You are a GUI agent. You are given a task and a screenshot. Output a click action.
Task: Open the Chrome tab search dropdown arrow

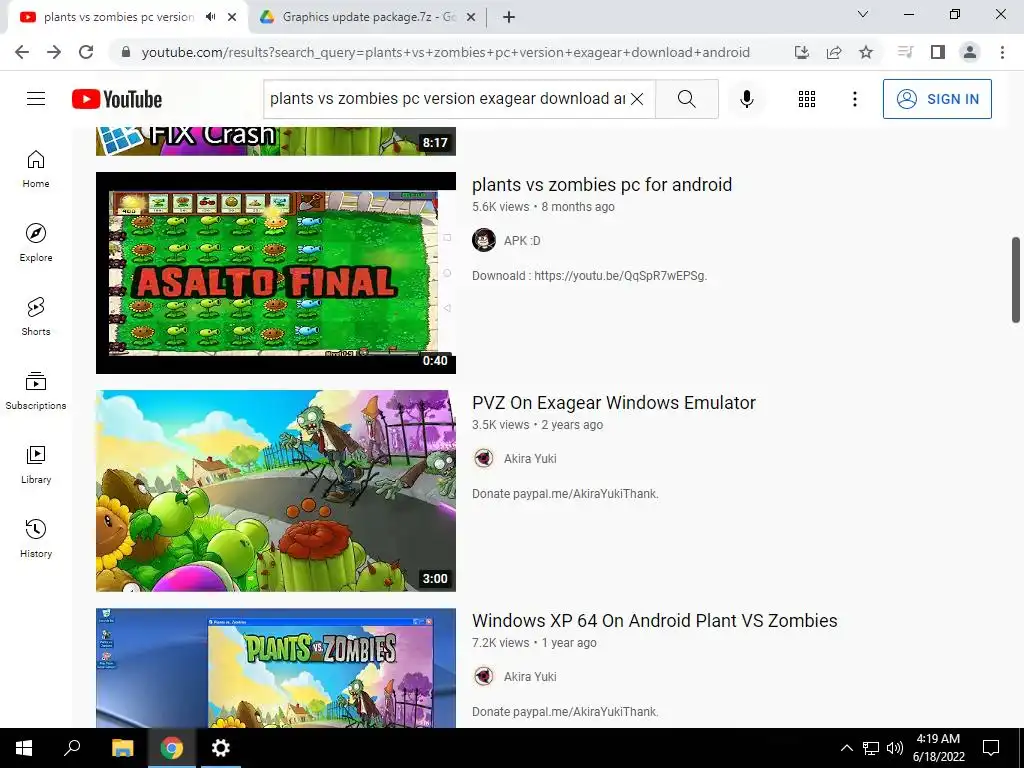point(863,14)
